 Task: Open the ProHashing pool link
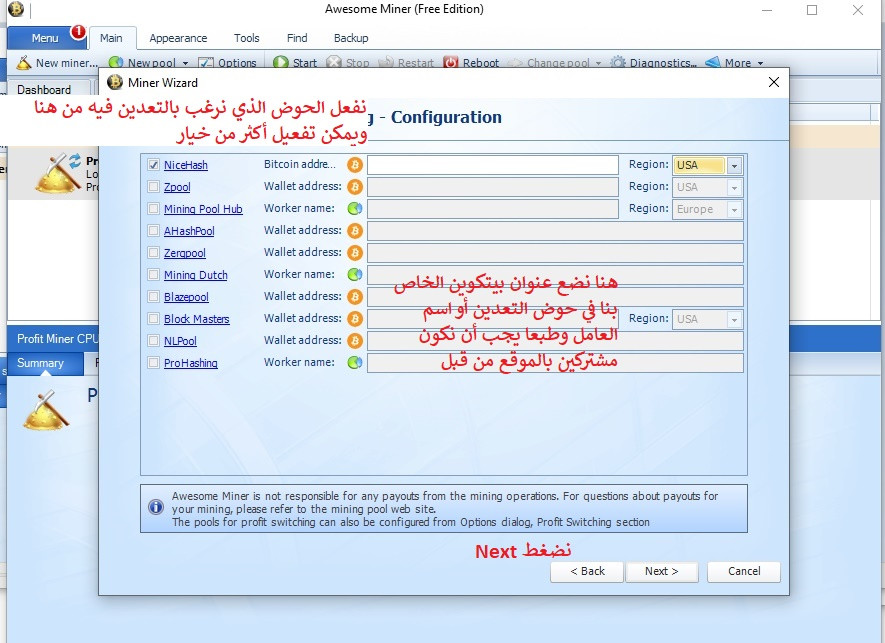[191, 363]
